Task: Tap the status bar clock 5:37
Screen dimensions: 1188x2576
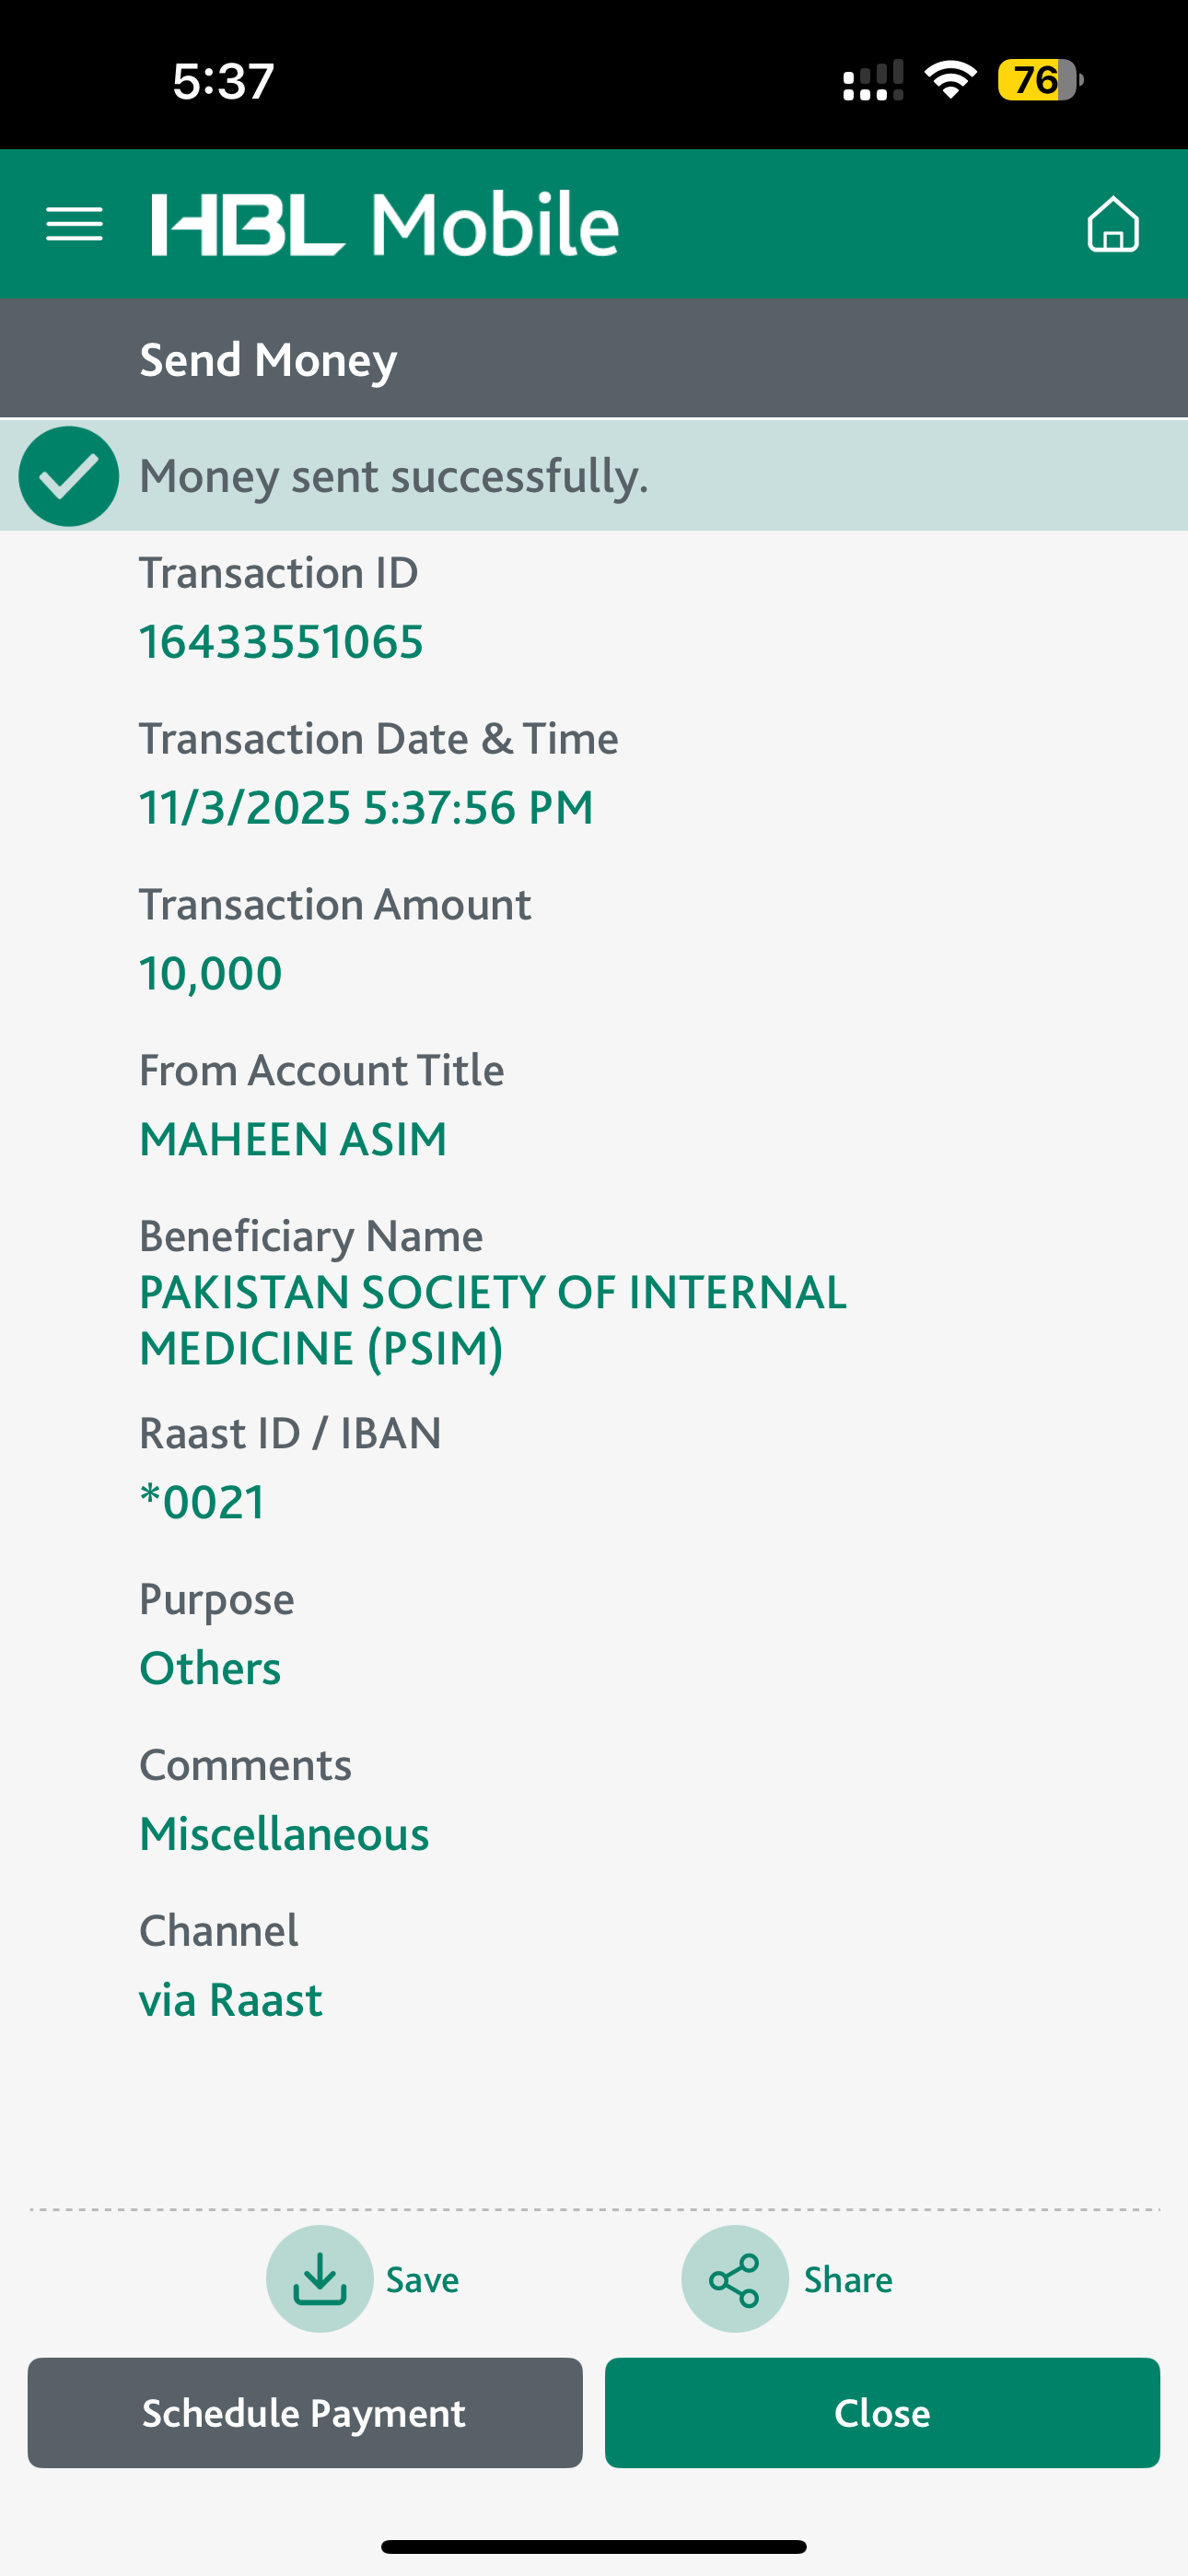Action: pos(223,81)
